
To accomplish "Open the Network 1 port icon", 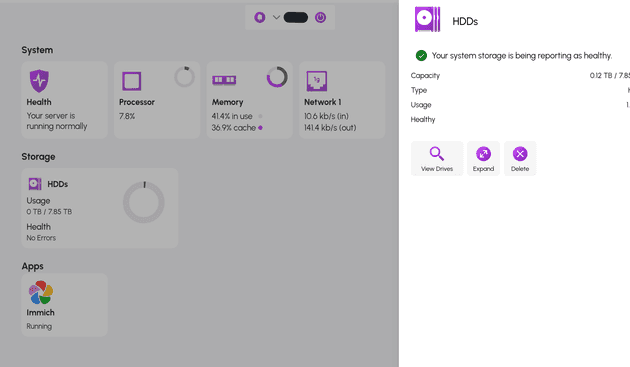I will pos(317,81).
